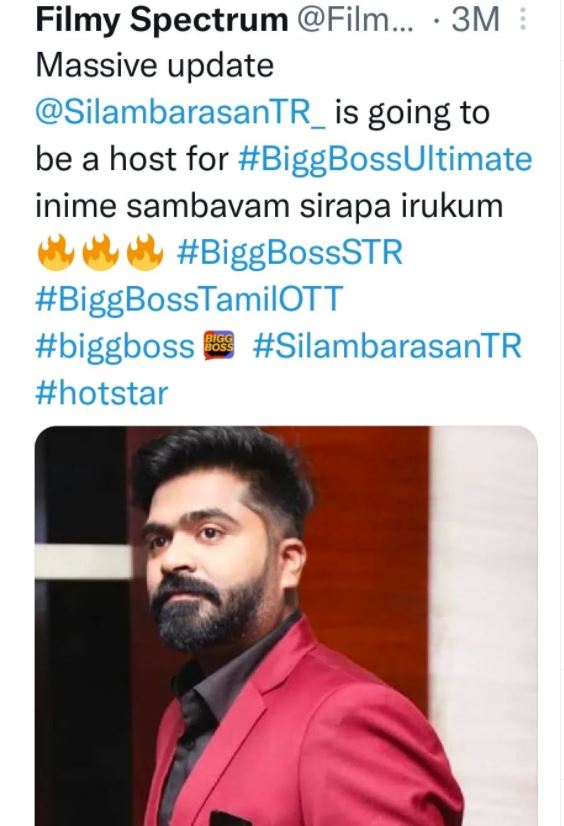Open the #biggboss hashtag
564x826 pixels.
click(115, 347)
